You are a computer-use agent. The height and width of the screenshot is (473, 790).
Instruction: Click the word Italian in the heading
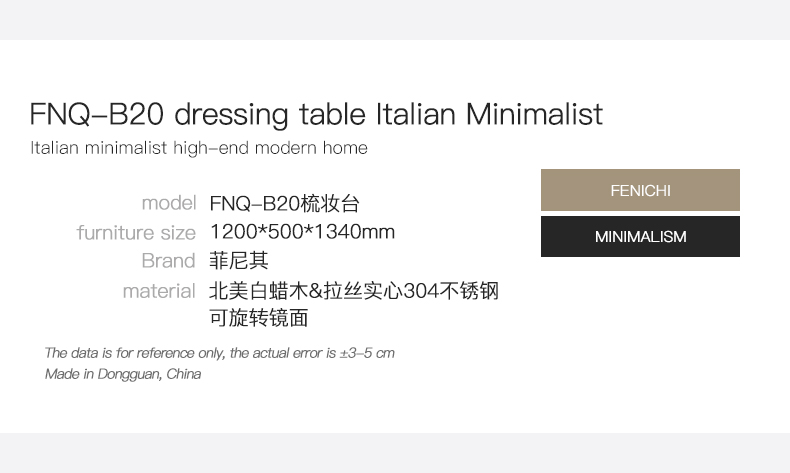416,113
